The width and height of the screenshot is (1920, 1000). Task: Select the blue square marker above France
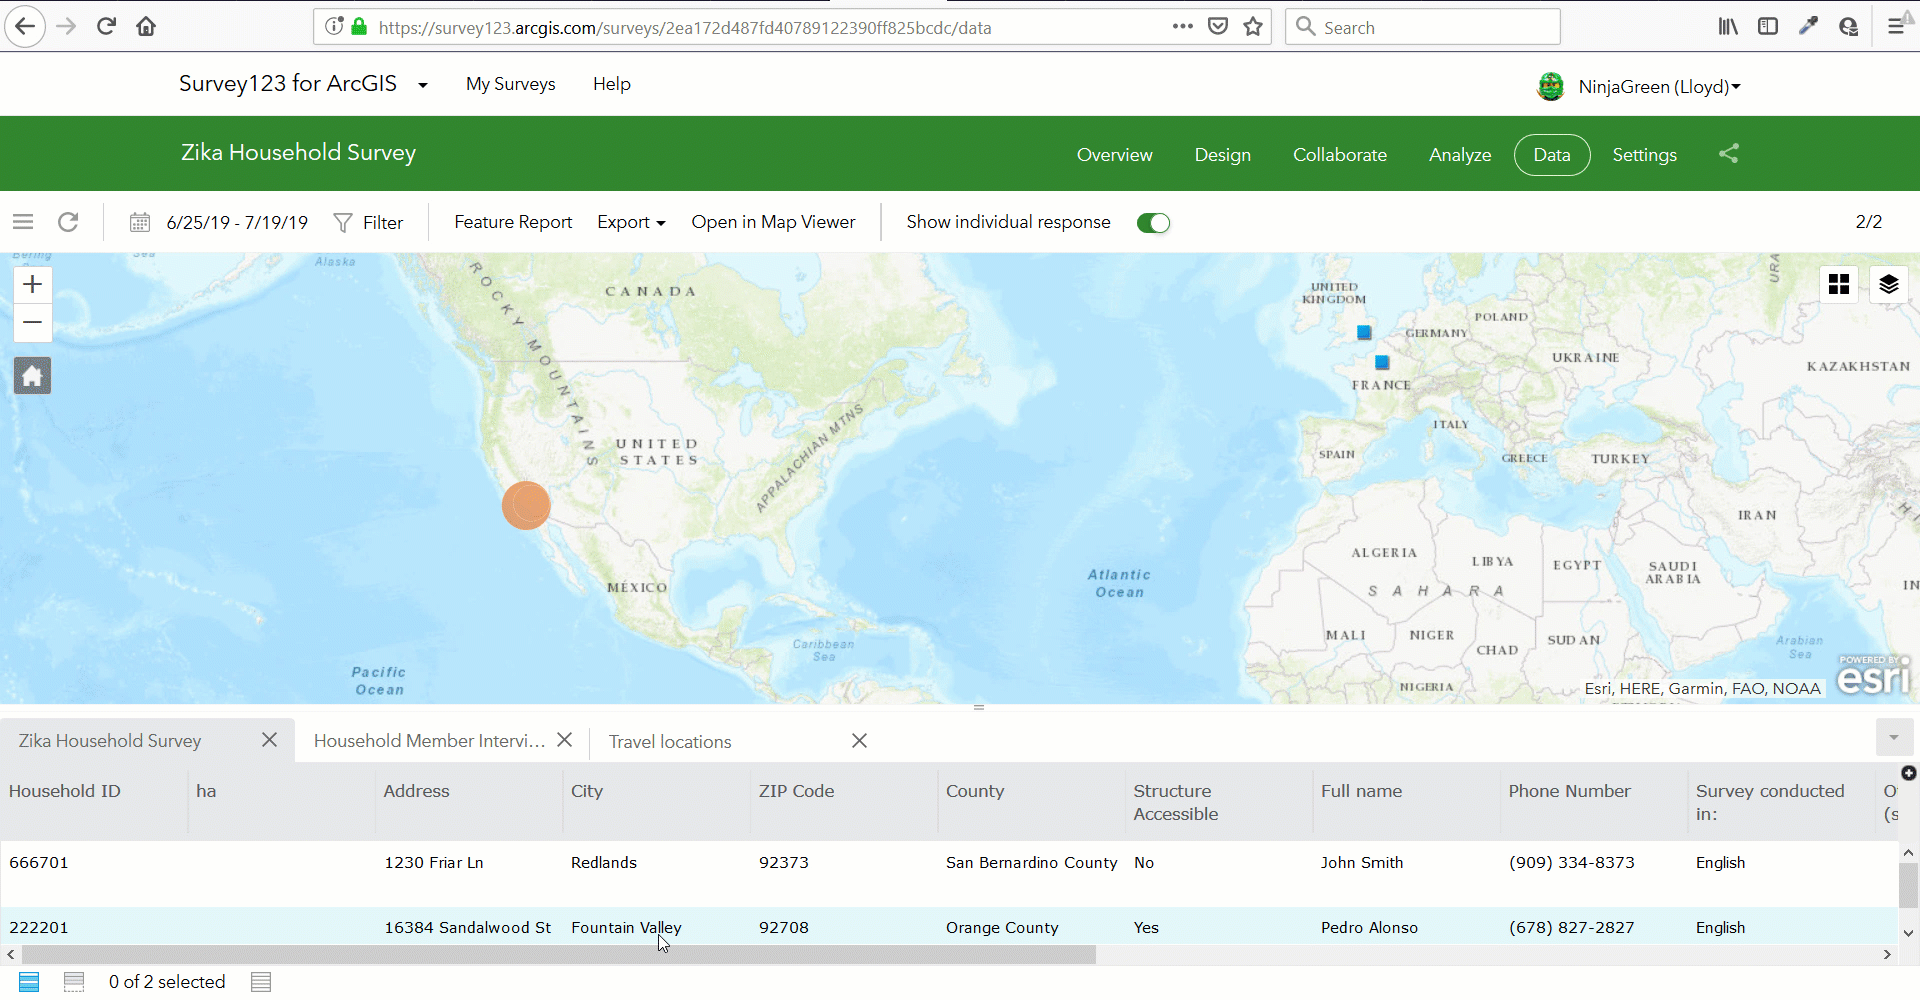pos(1382,362)
